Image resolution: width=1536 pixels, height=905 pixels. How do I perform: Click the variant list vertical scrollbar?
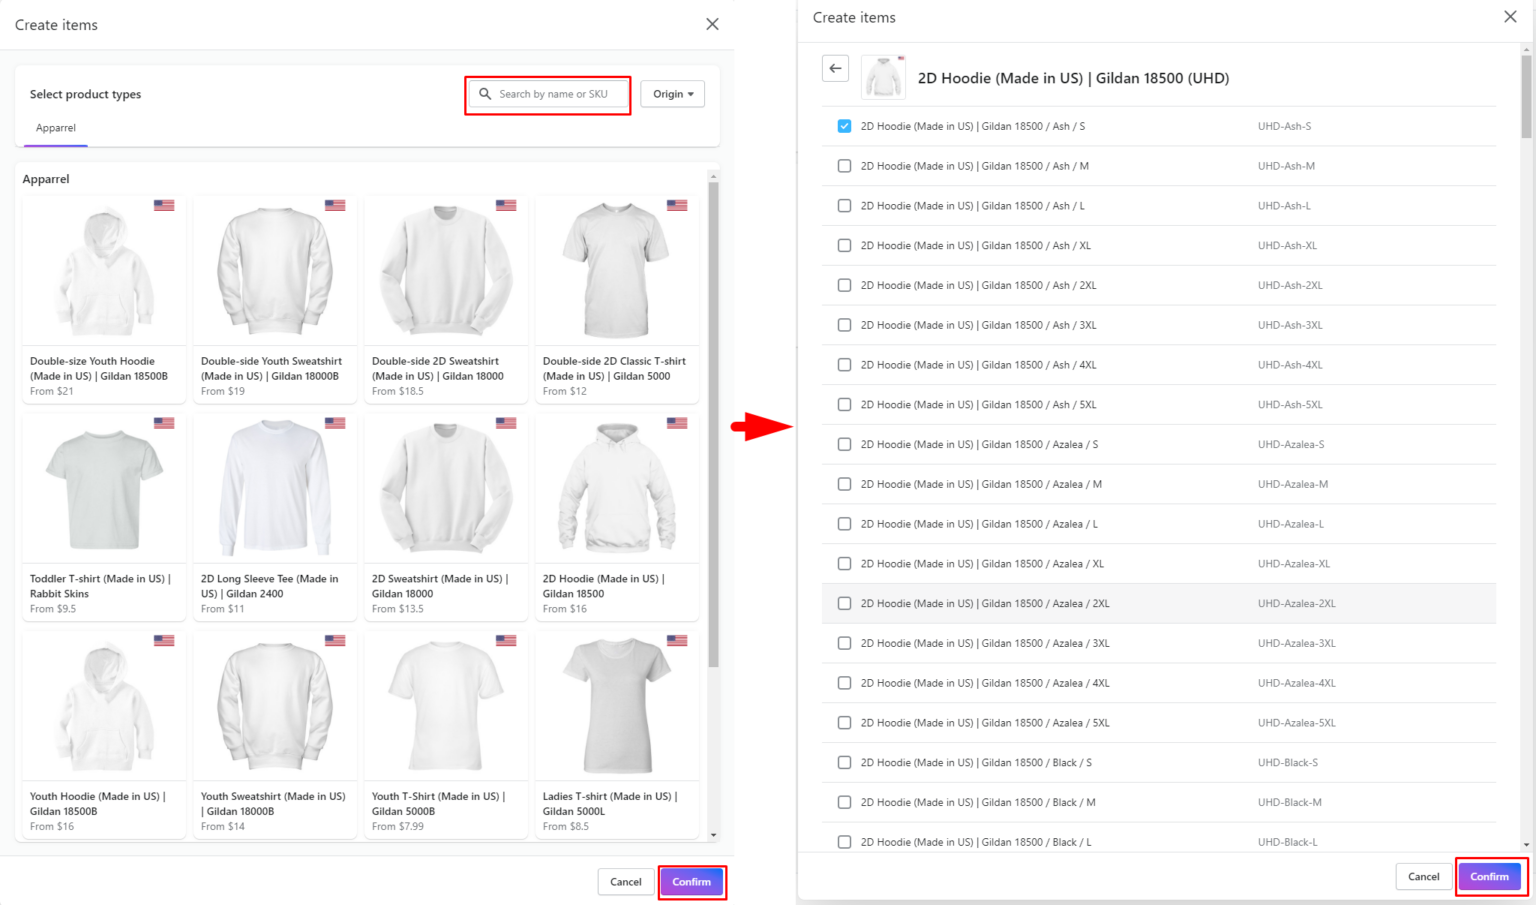coord(1526,96)
